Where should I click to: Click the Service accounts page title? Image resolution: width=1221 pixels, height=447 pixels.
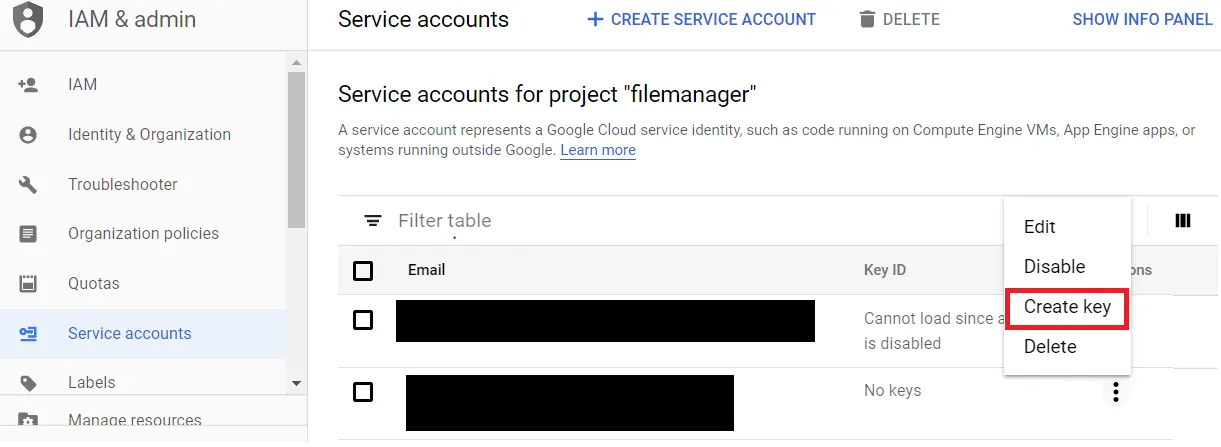point(424,19)
